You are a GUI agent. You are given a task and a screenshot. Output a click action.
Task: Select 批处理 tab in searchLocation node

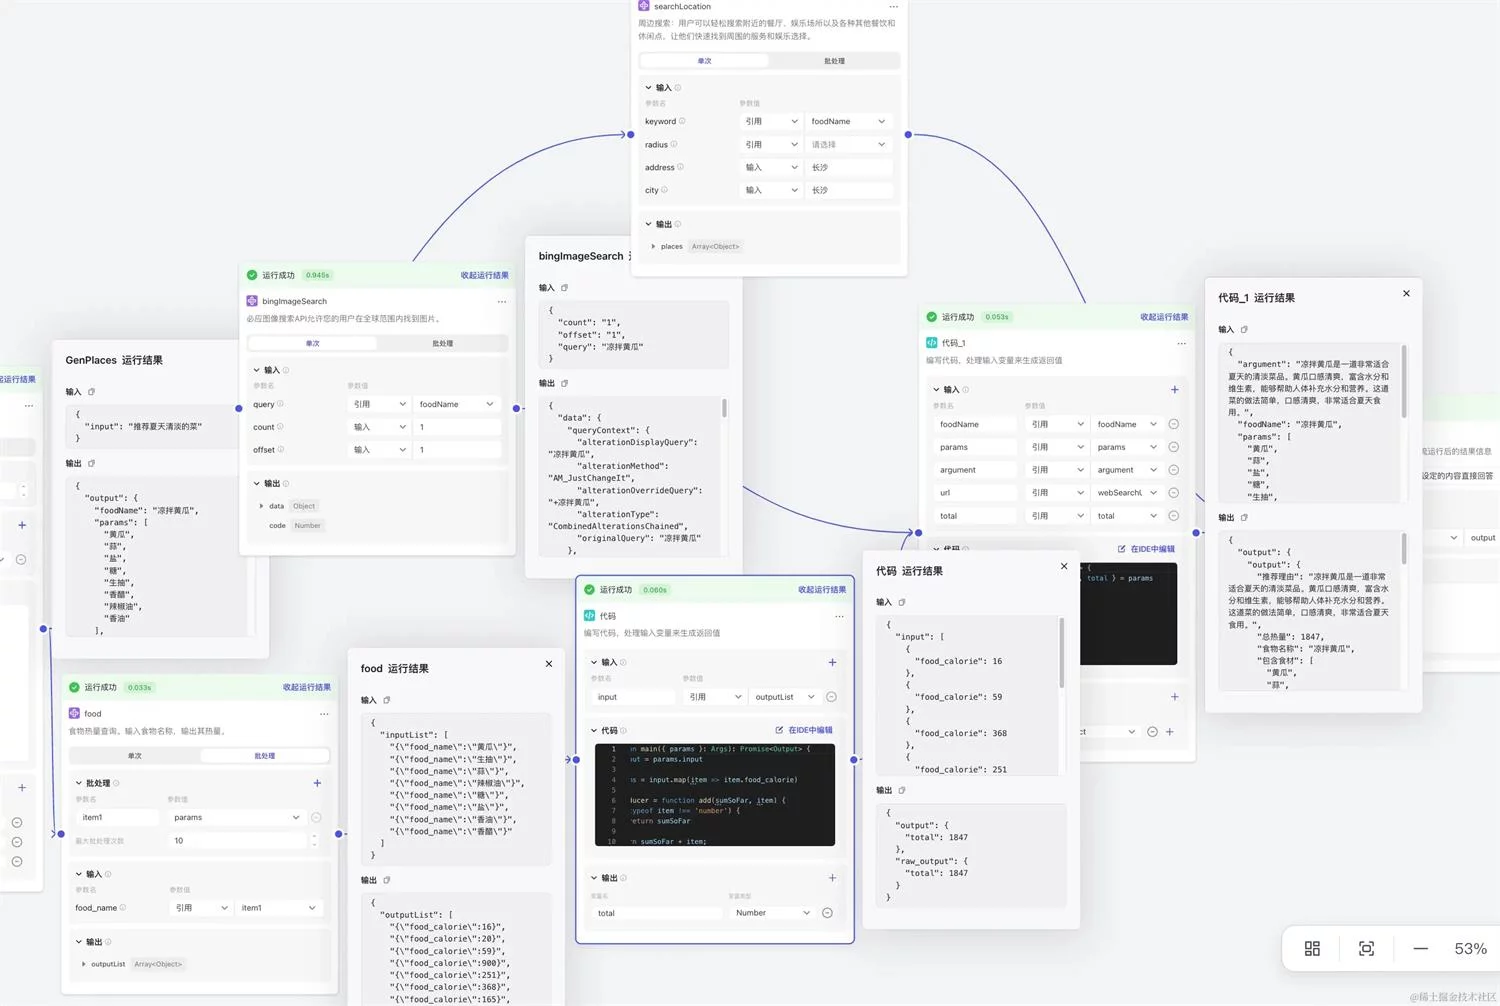(834, 61)
